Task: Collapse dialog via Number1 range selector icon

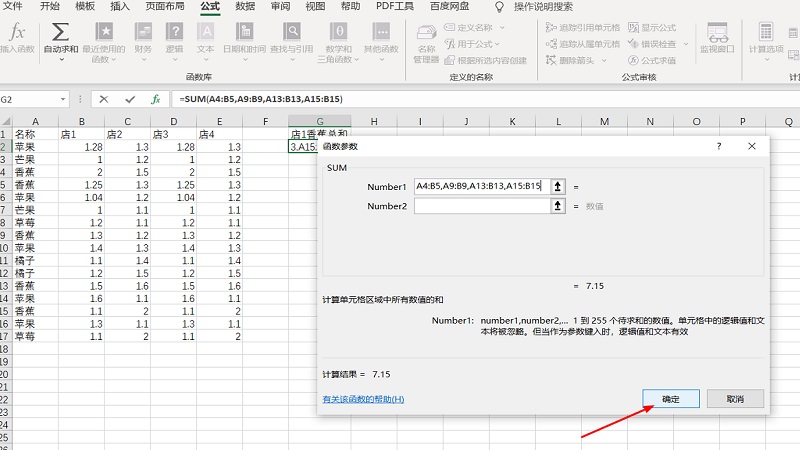Action: (558, 186)
